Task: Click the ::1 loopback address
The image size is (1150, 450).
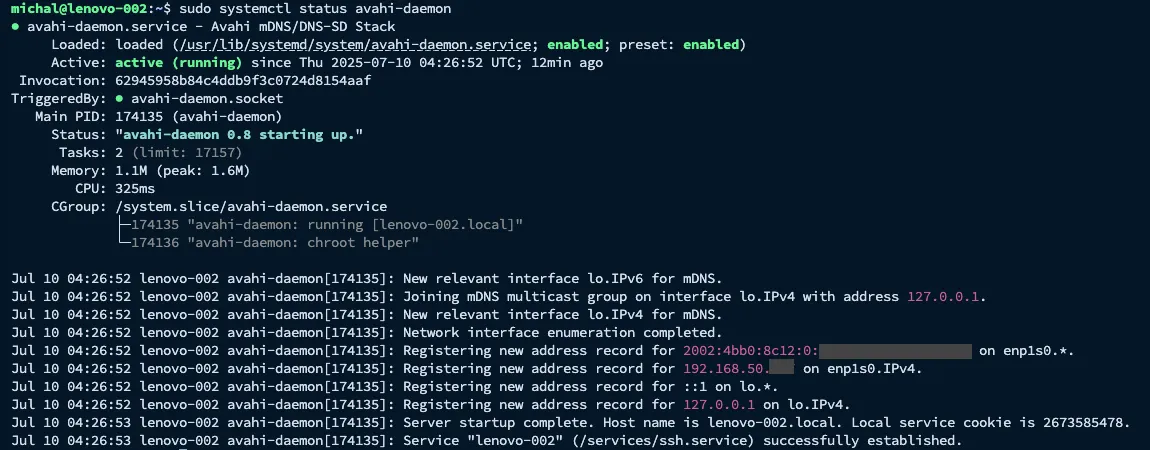Action: point(694,387)
